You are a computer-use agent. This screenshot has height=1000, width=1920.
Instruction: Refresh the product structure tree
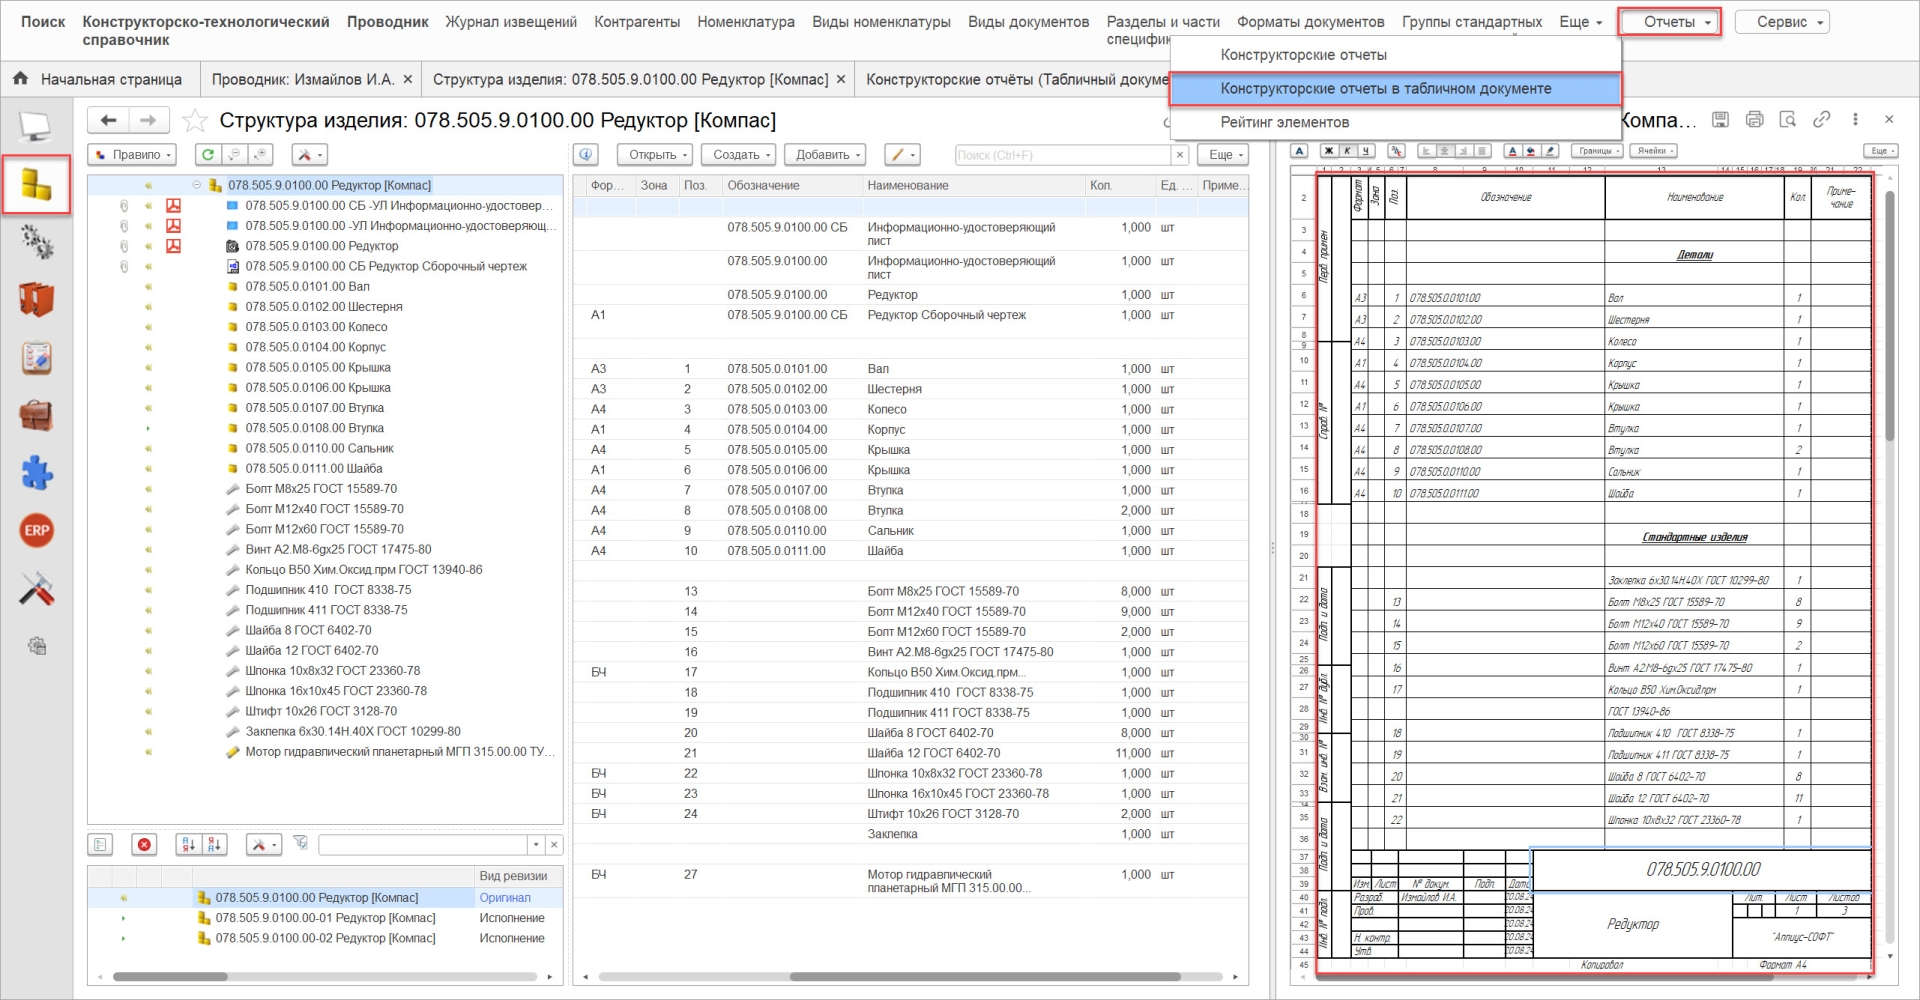207,154
